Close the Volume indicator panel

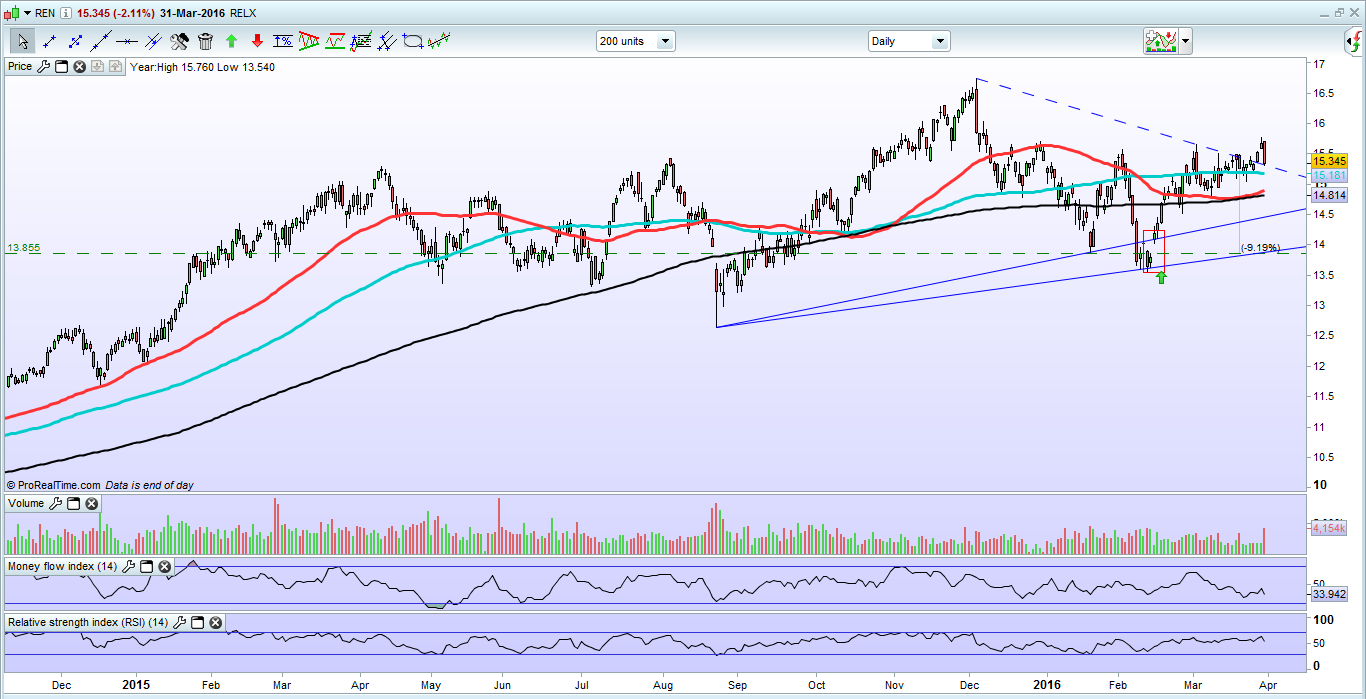pos(91,504)
